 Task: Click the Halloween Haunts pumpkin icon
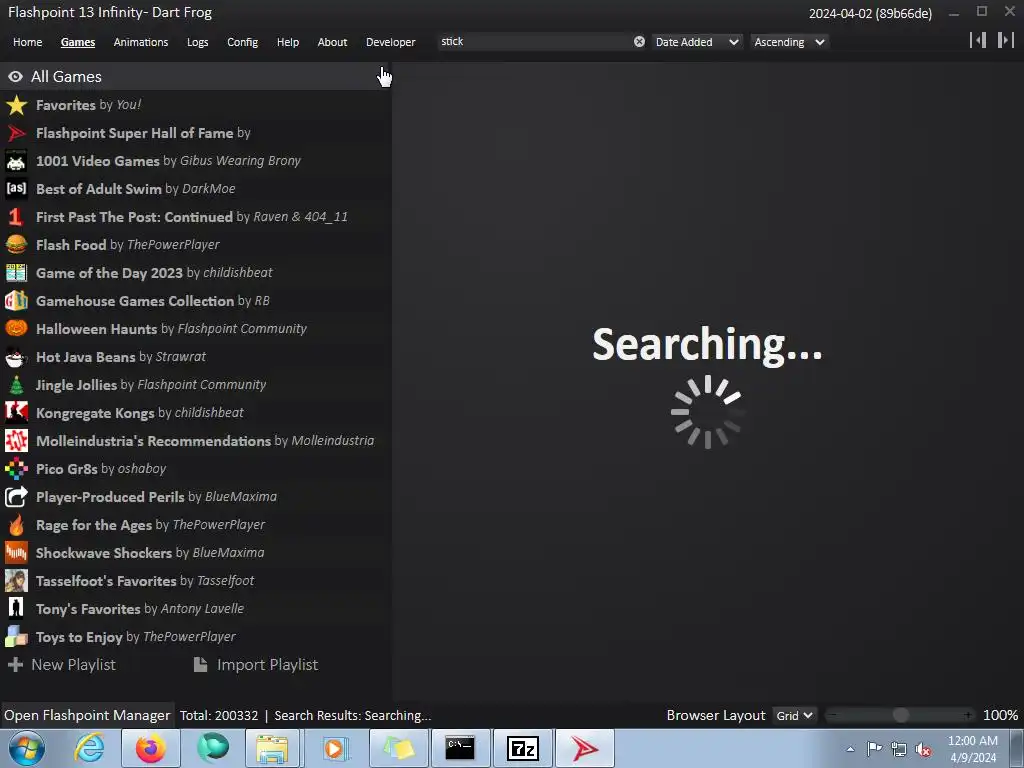click(16, 328)
